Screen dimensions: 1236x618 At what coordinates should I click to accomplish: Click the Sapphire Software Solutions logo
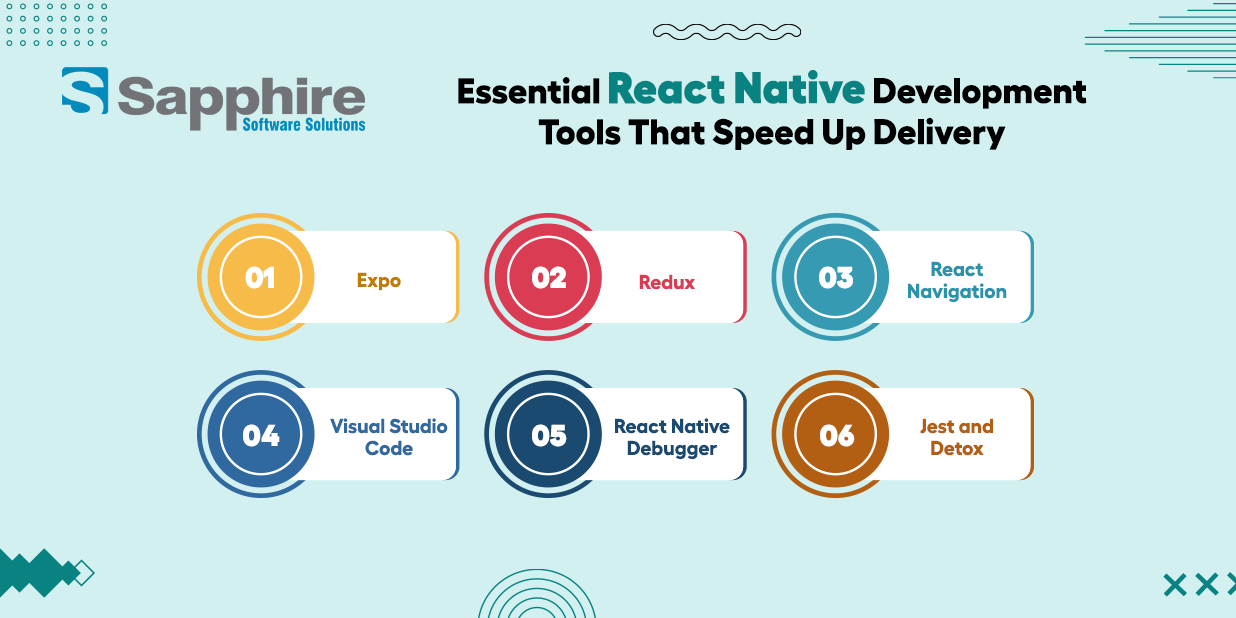click(213, 100)
